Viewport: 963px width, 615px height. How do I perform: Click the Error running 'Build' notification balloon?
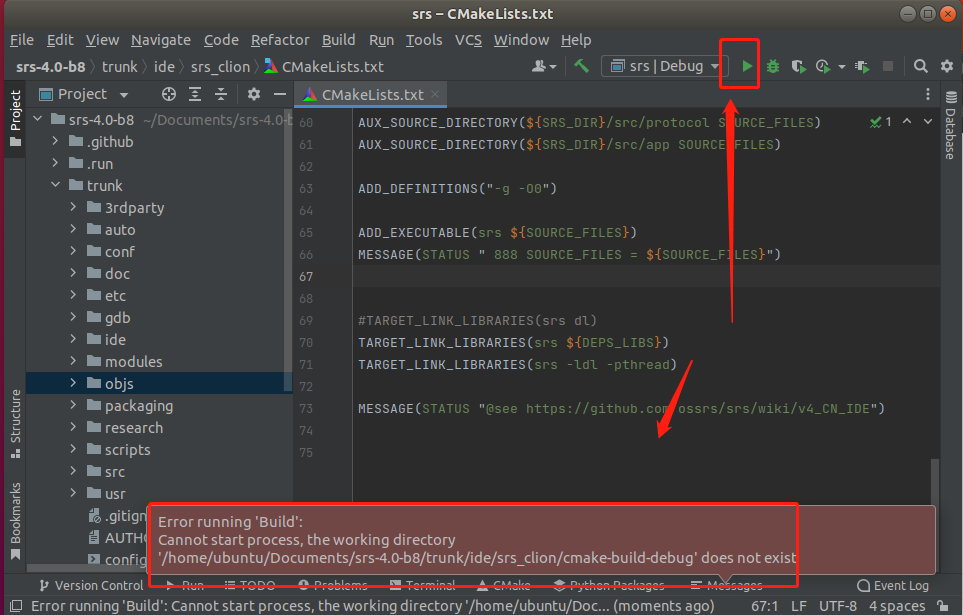pos(542,540)
